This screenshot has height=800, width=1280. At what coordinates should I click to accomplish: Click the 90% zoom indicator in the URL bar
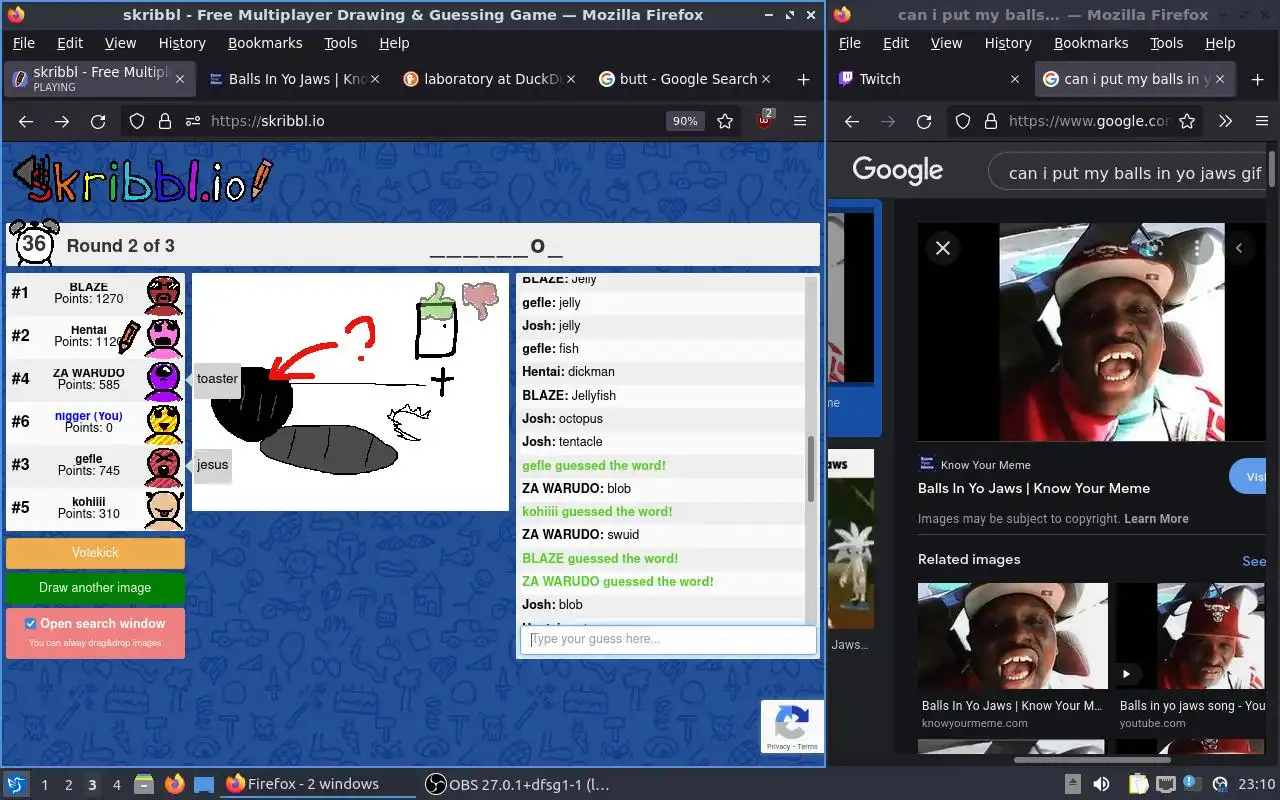coord(685,121)
